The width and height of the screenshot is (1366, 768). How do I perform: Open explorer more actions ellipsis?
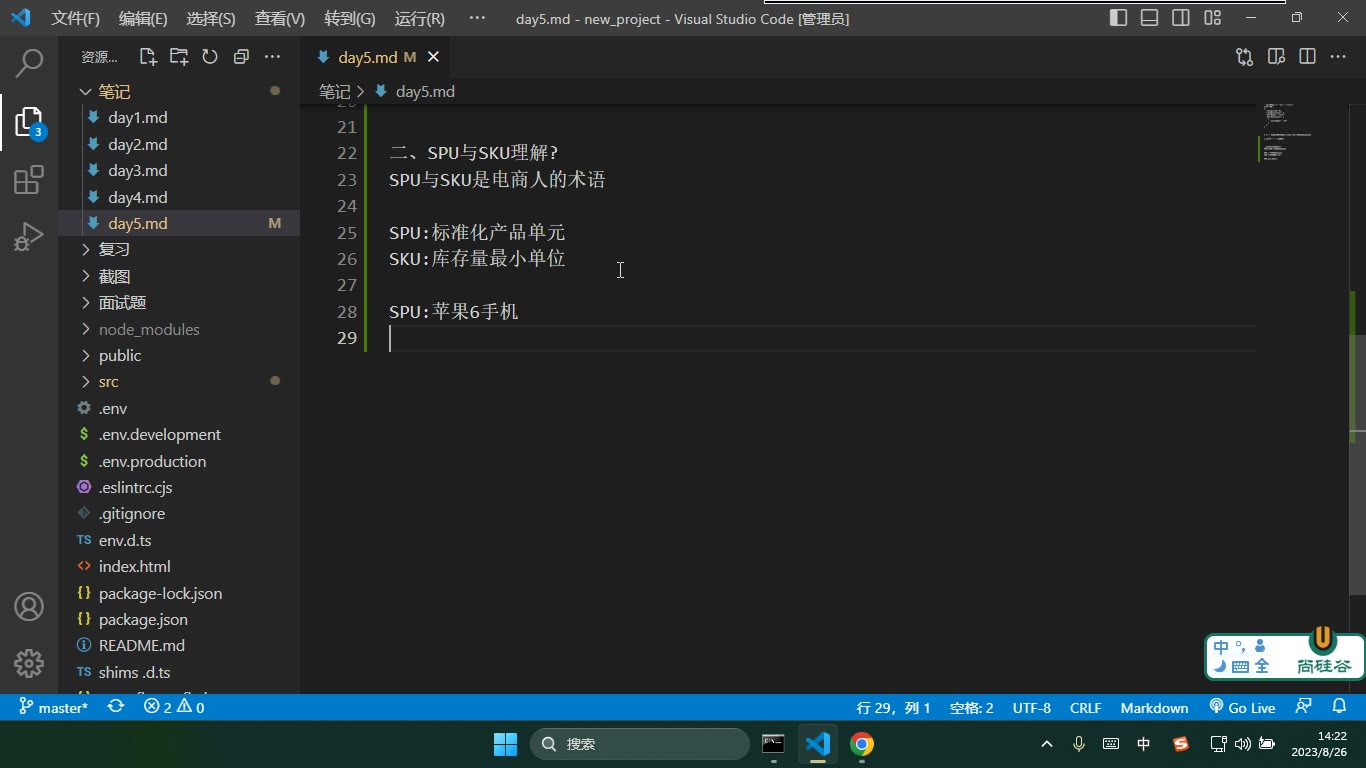(x=272, y=57)
